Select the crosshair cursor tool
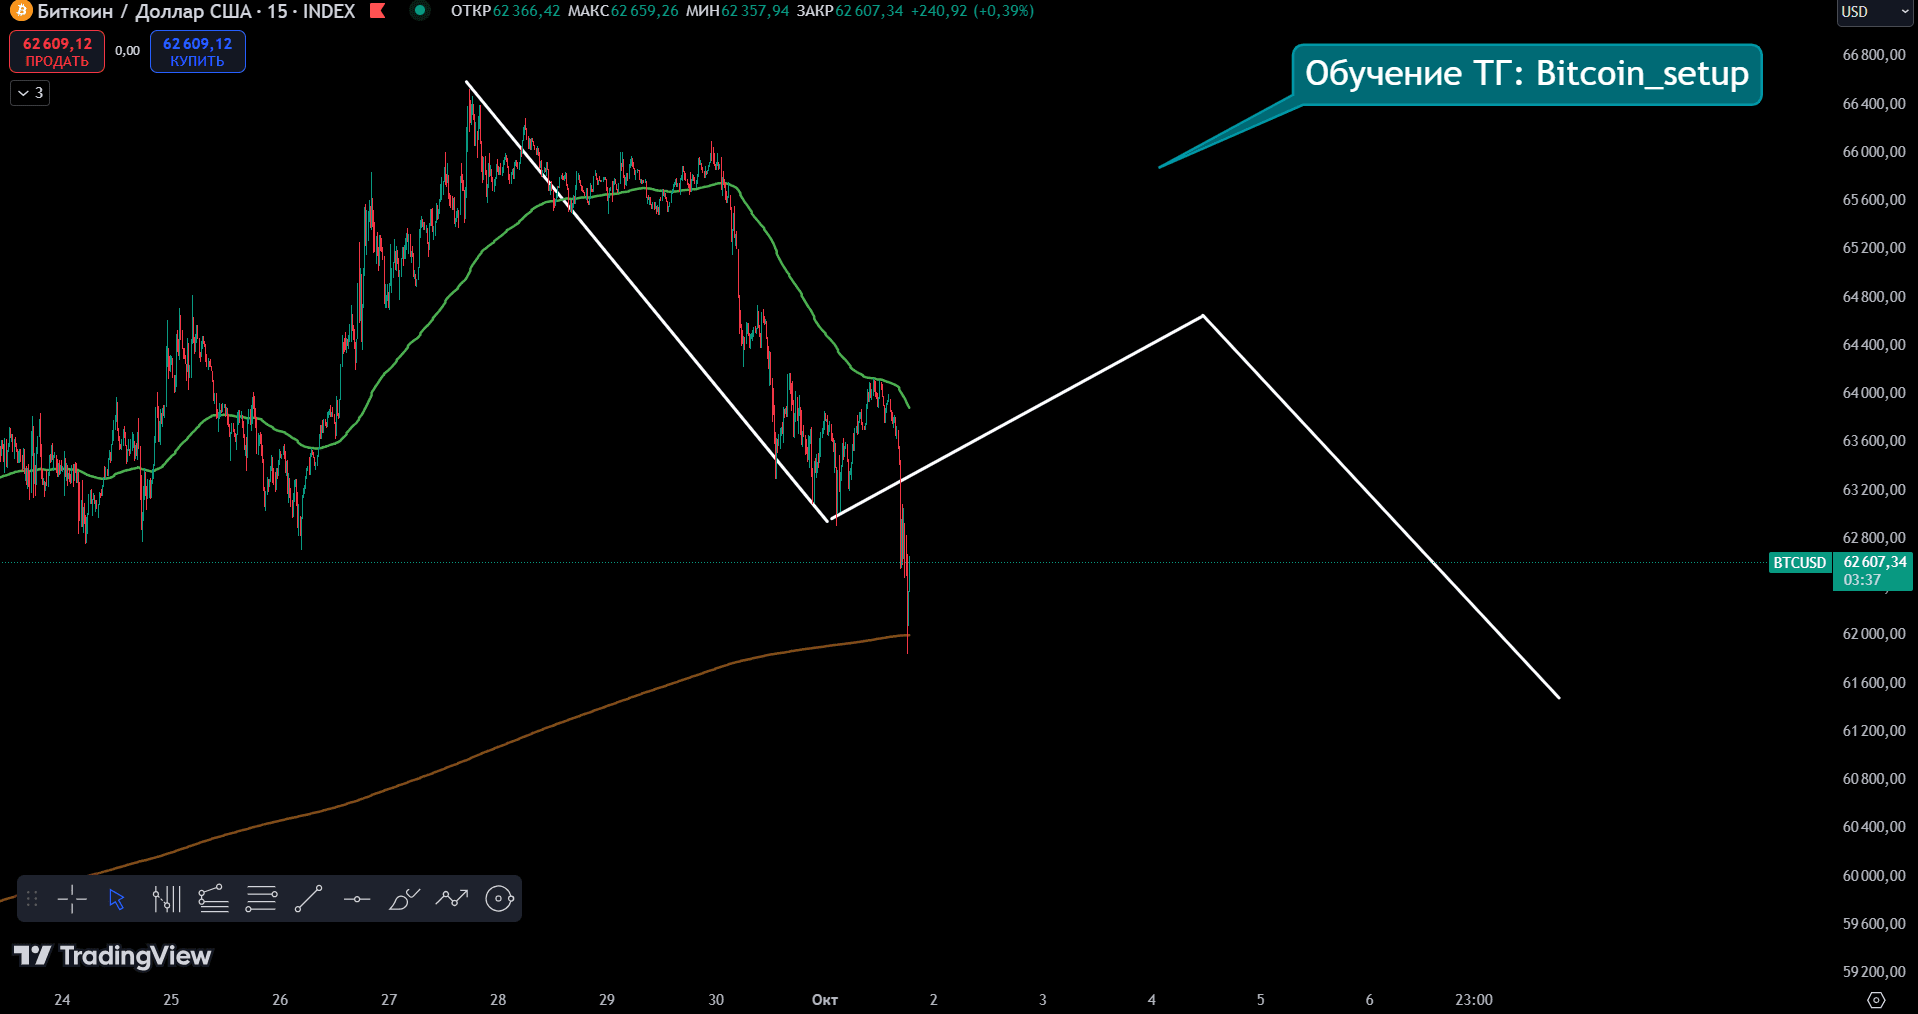Image resolution: width=1918 pixels, height=1014 pixels. pyautogui.click(x=72, y=899)
